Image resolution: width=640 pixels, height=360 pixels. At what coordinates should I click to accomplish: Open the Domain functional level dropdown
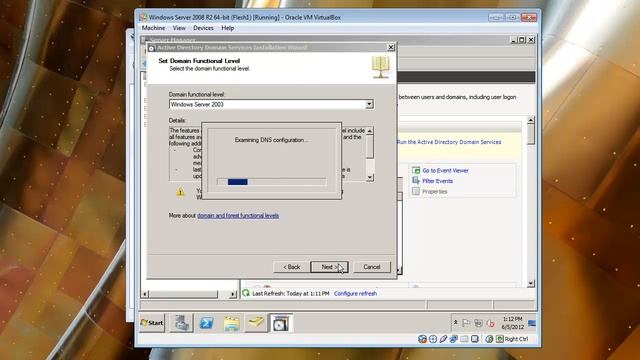[369, 104]
